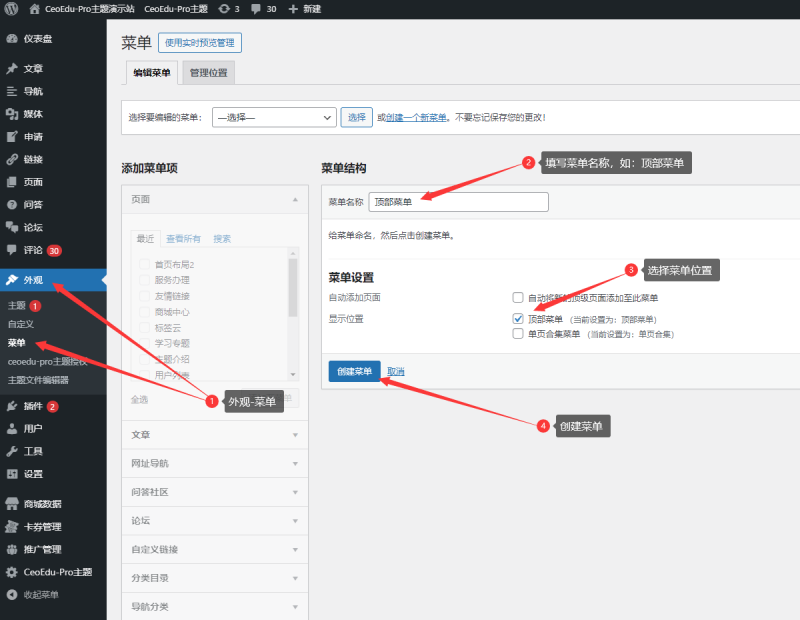Click the WordPress logo icon
800x620 pixels.
11,8
